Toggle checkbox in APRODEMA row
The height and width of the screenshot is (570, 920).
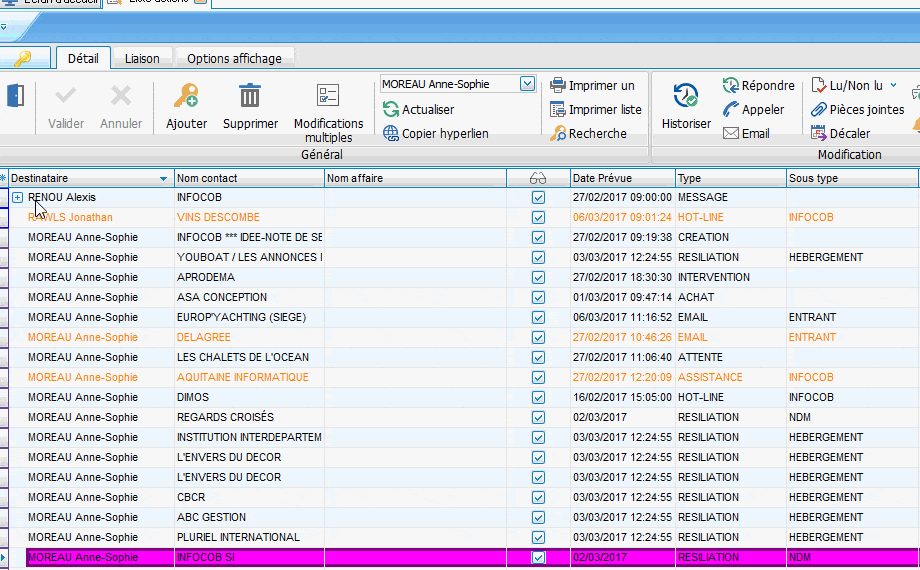[539, 278]
